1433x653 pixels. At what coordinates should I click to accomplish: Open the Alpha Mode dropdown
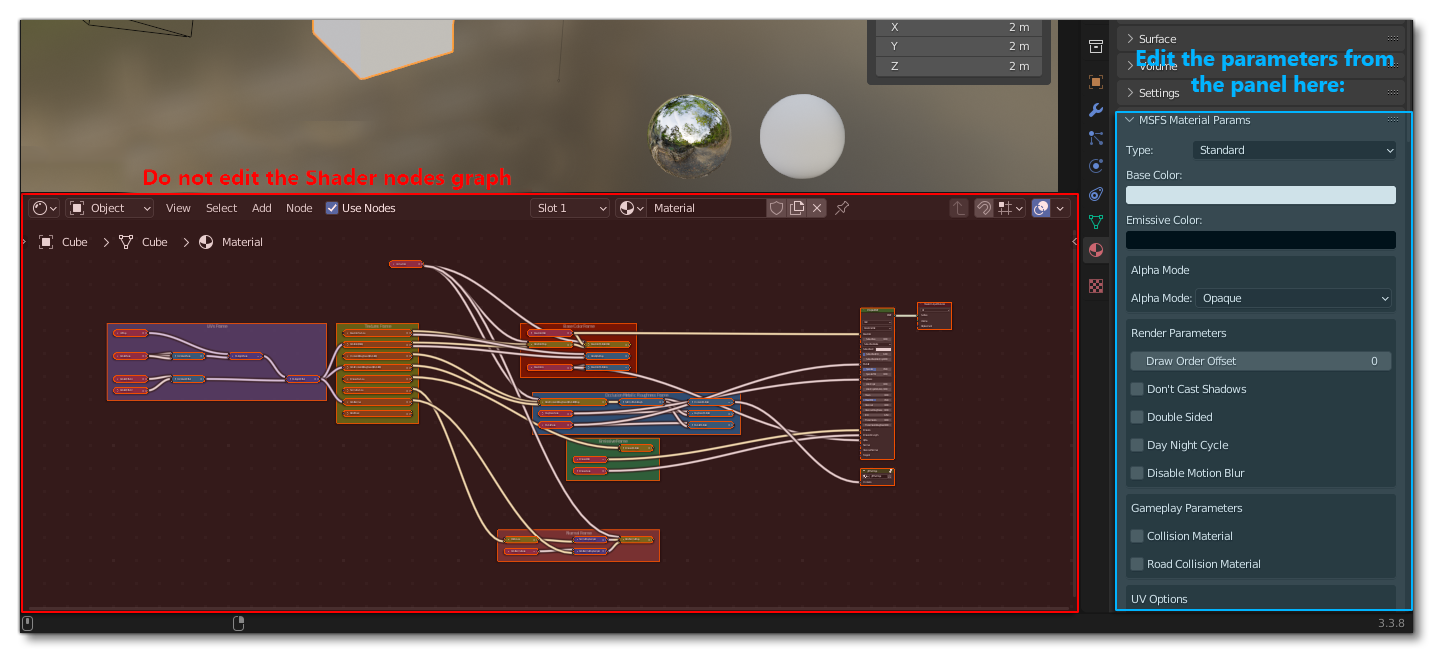pyautogui.click(x=1292, y=298)
